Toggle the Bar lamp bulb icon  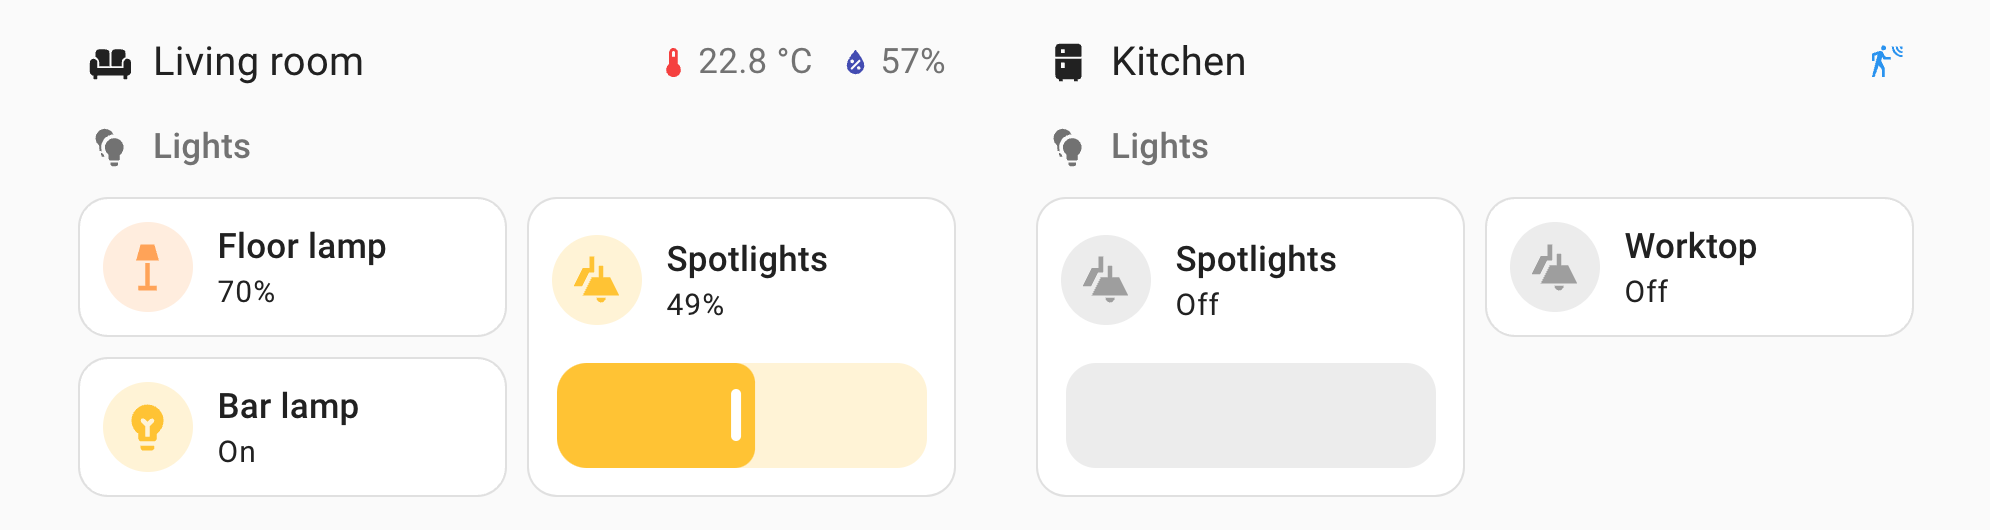point(148,427)
